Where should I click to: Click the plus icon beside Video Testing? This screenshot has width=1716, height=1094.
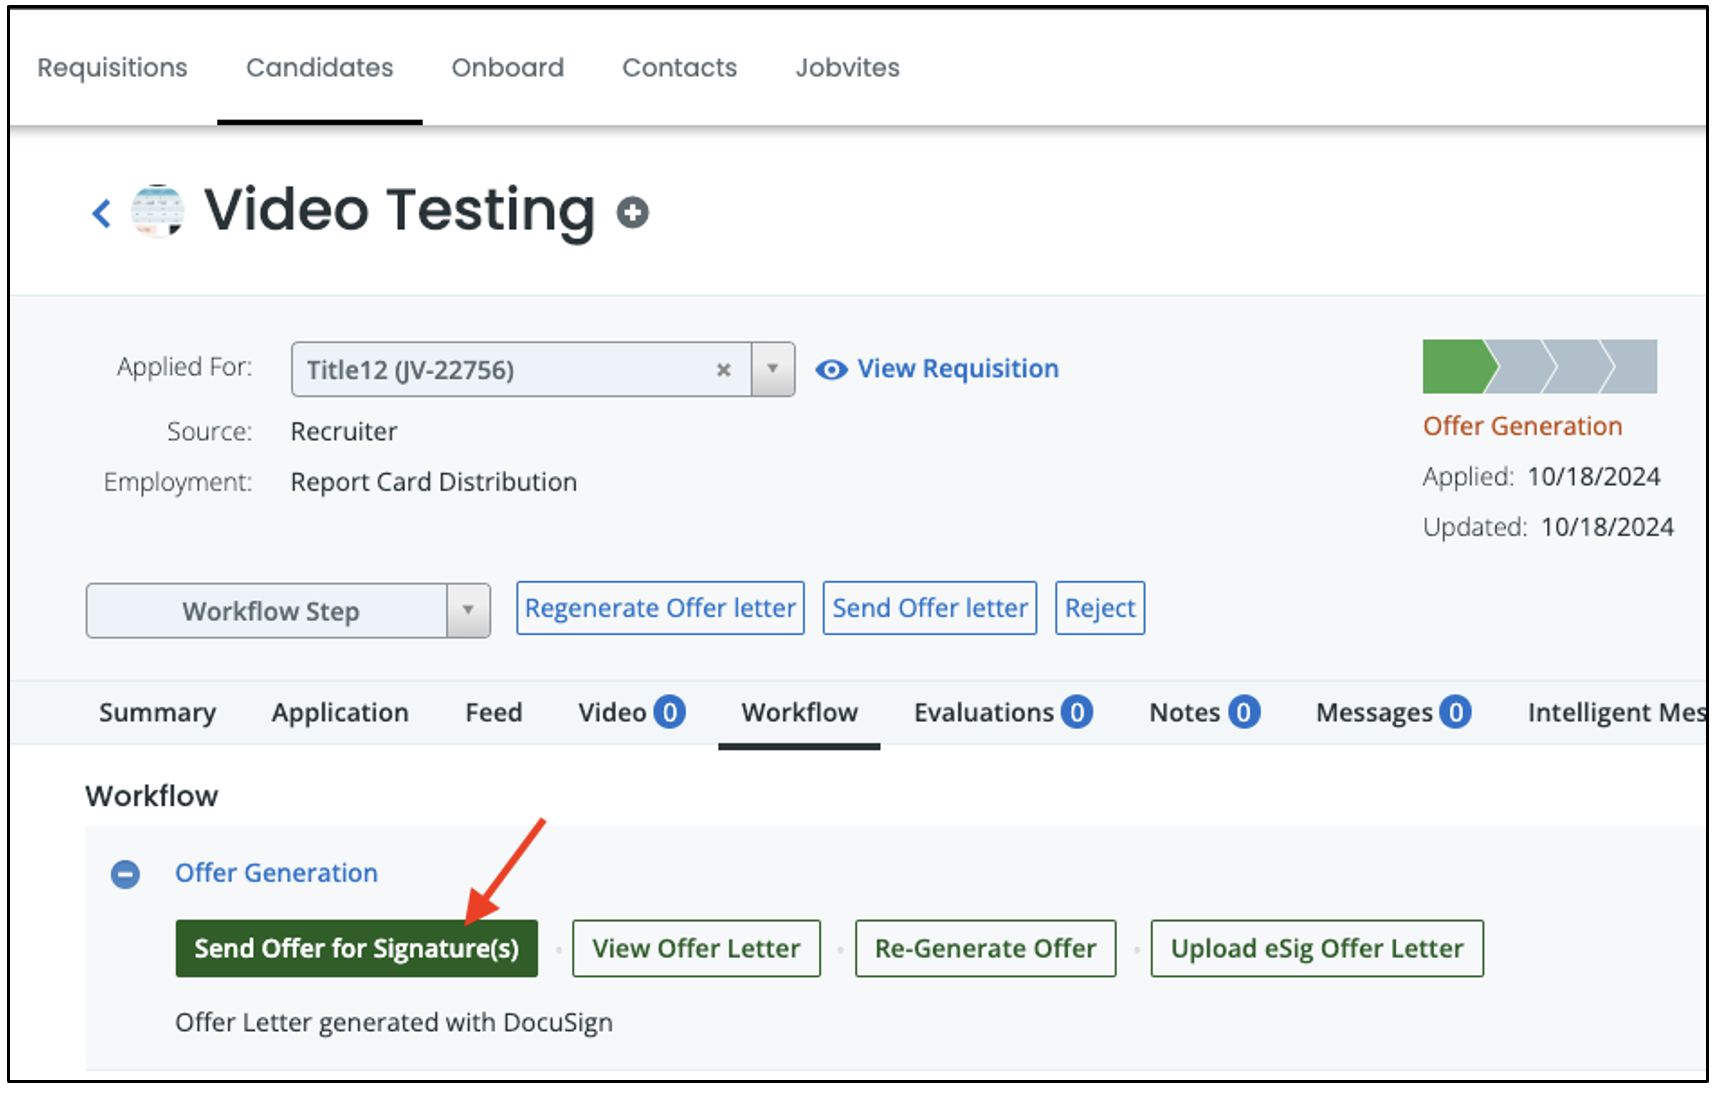coord(632,212)
